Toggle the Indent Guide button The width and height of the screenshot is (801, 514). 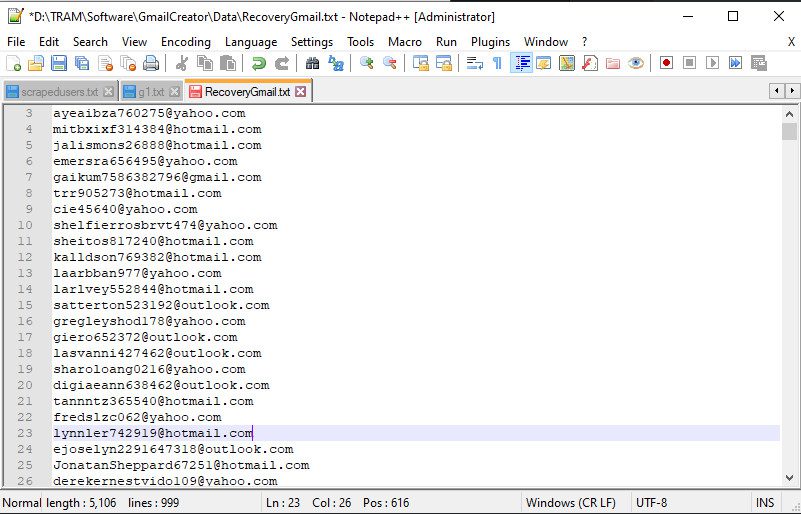(521, 63)
